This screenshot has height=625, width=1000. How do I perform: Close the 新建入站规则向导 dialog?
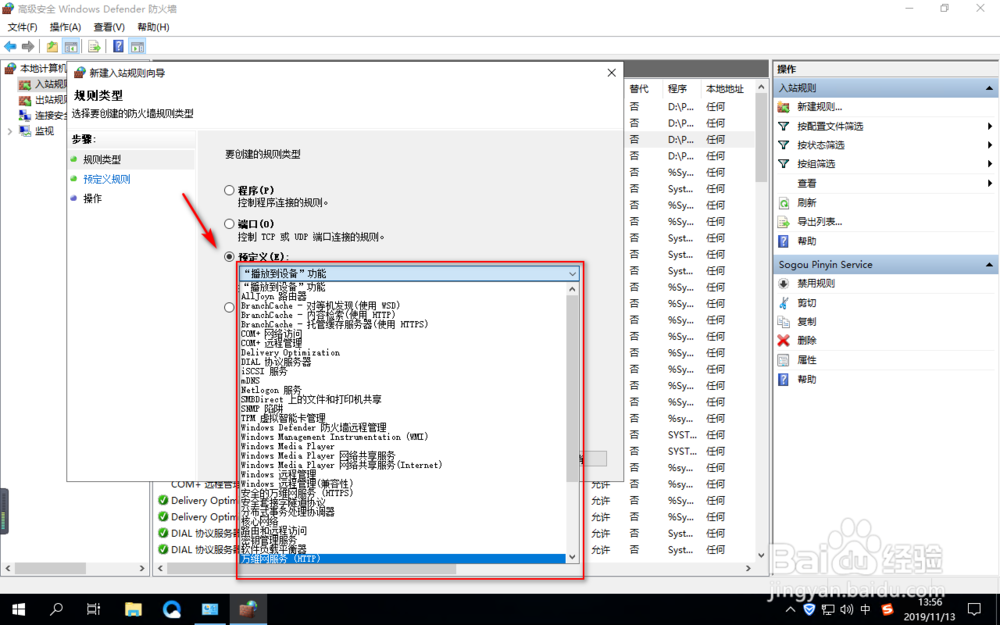(x=611, y=73)
